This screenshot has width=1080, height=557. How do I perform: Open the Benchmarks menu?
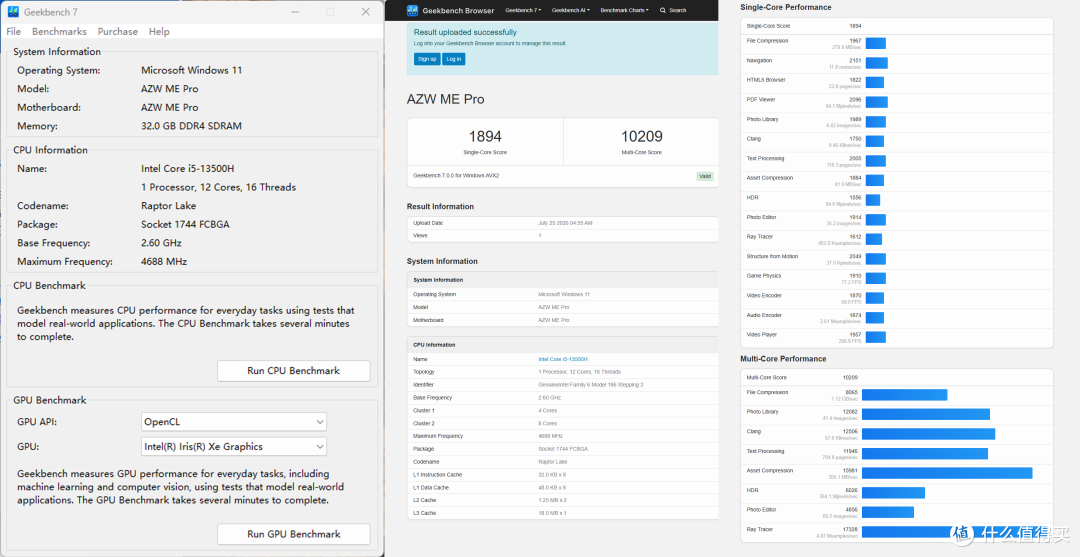pos(59,32)
